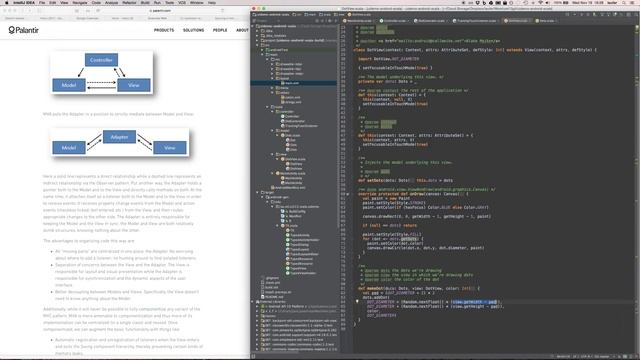Open the Refactor menu
Screen dimensions: 640x360
tap(129, 2)
